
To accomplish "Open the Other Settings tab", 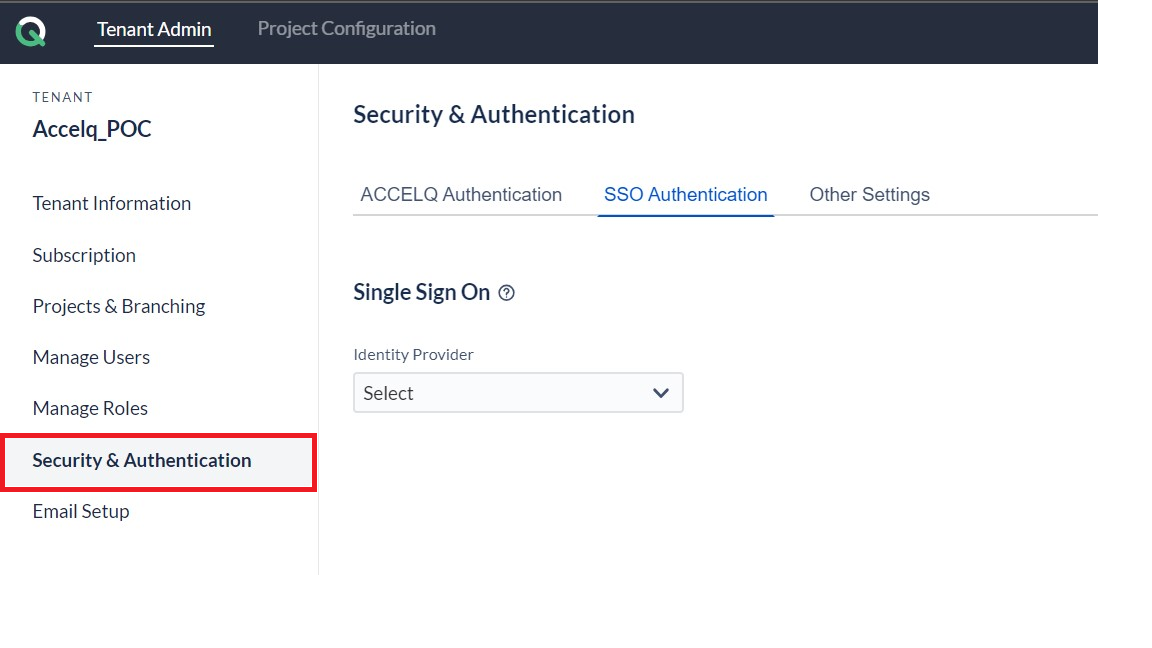I will coord(870,195).
